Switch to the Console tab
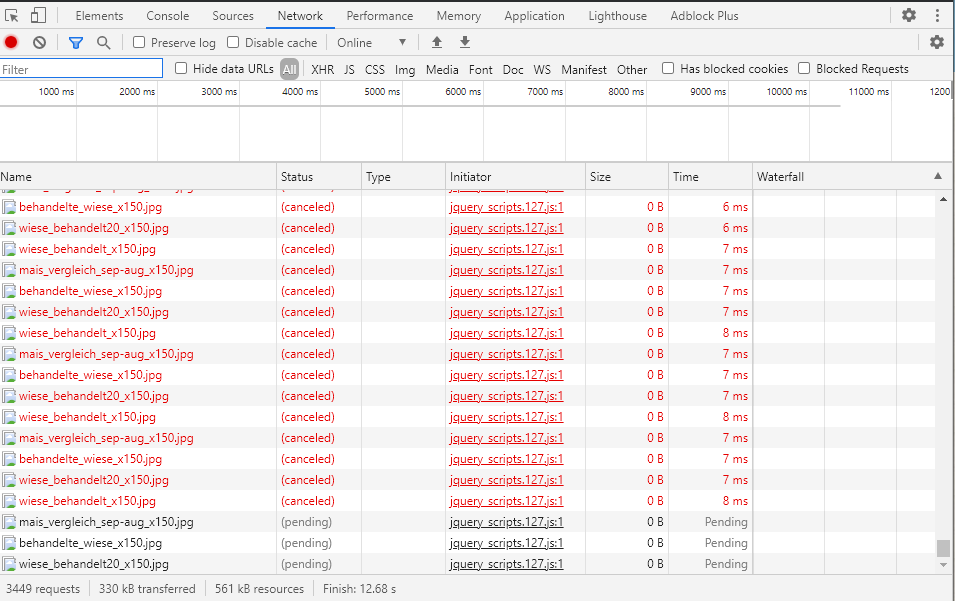This screenshot has width=955, height=601. click(x=167, y=15)
